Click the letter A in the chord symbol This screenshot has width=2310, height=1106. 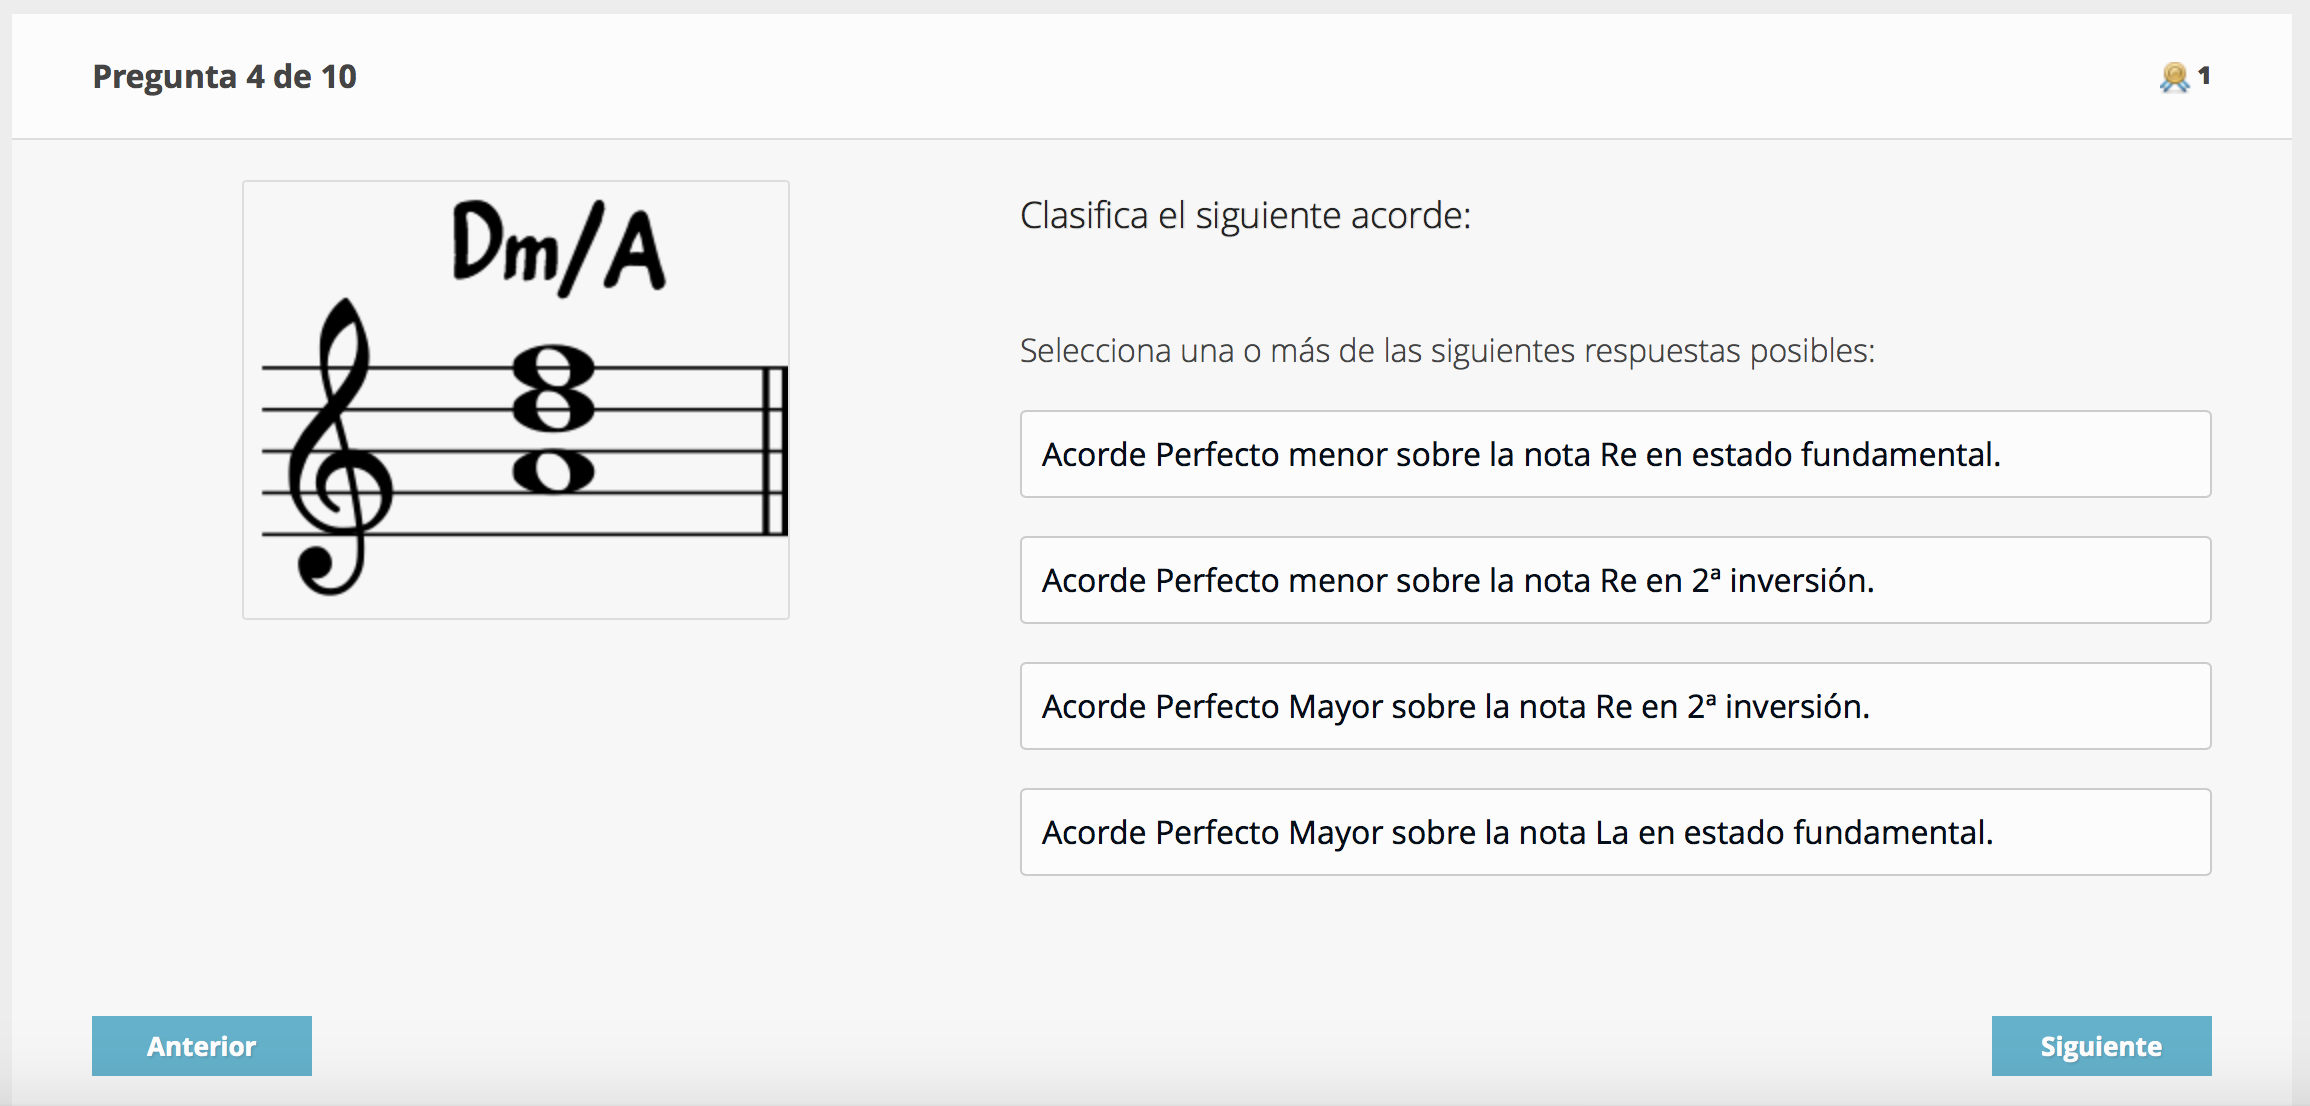(636, 250)
